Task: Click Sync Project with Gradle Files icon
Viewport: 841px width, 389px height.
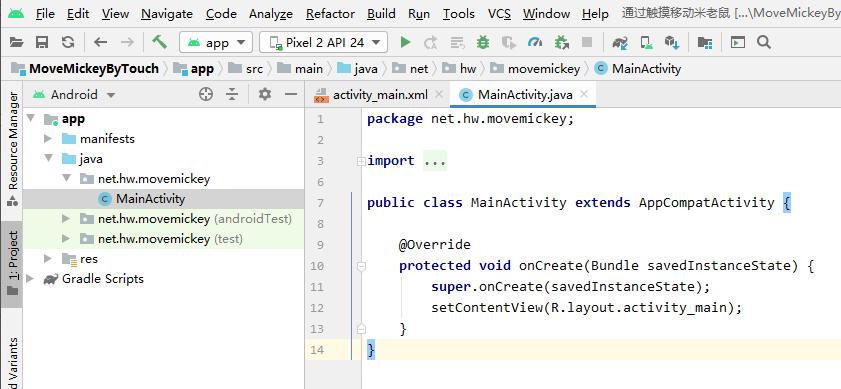Action: pos(620,42)
